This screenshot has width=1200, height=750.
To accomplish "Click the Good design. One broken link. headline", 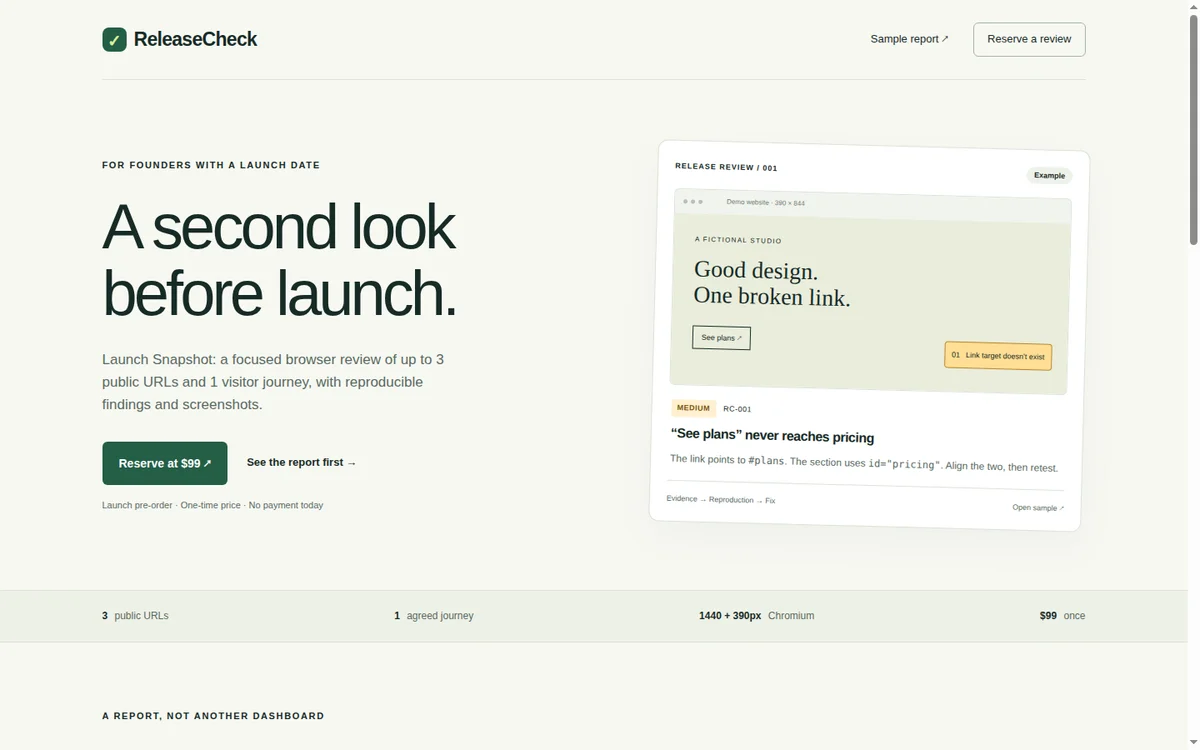I will pos(772,283).
